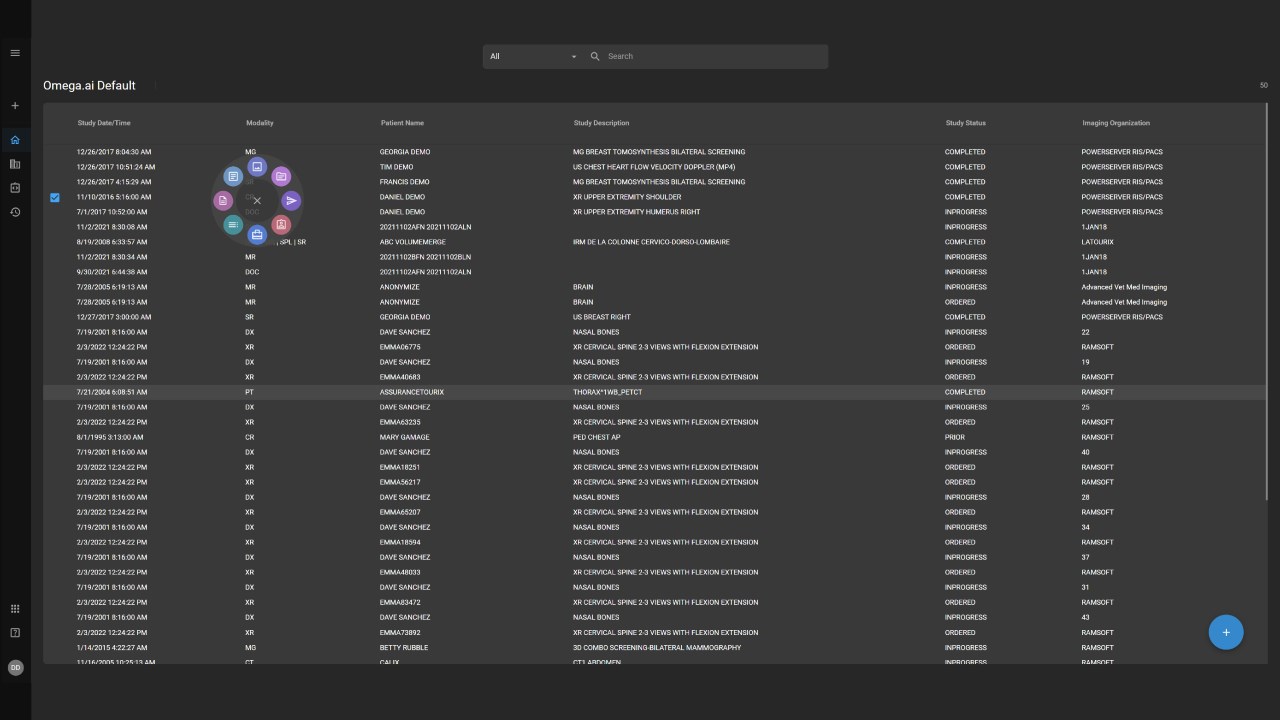Screen dimensions: 1280x720
Task: Select the pink document icon in radial menu
Action: click(x=223, y=201)
